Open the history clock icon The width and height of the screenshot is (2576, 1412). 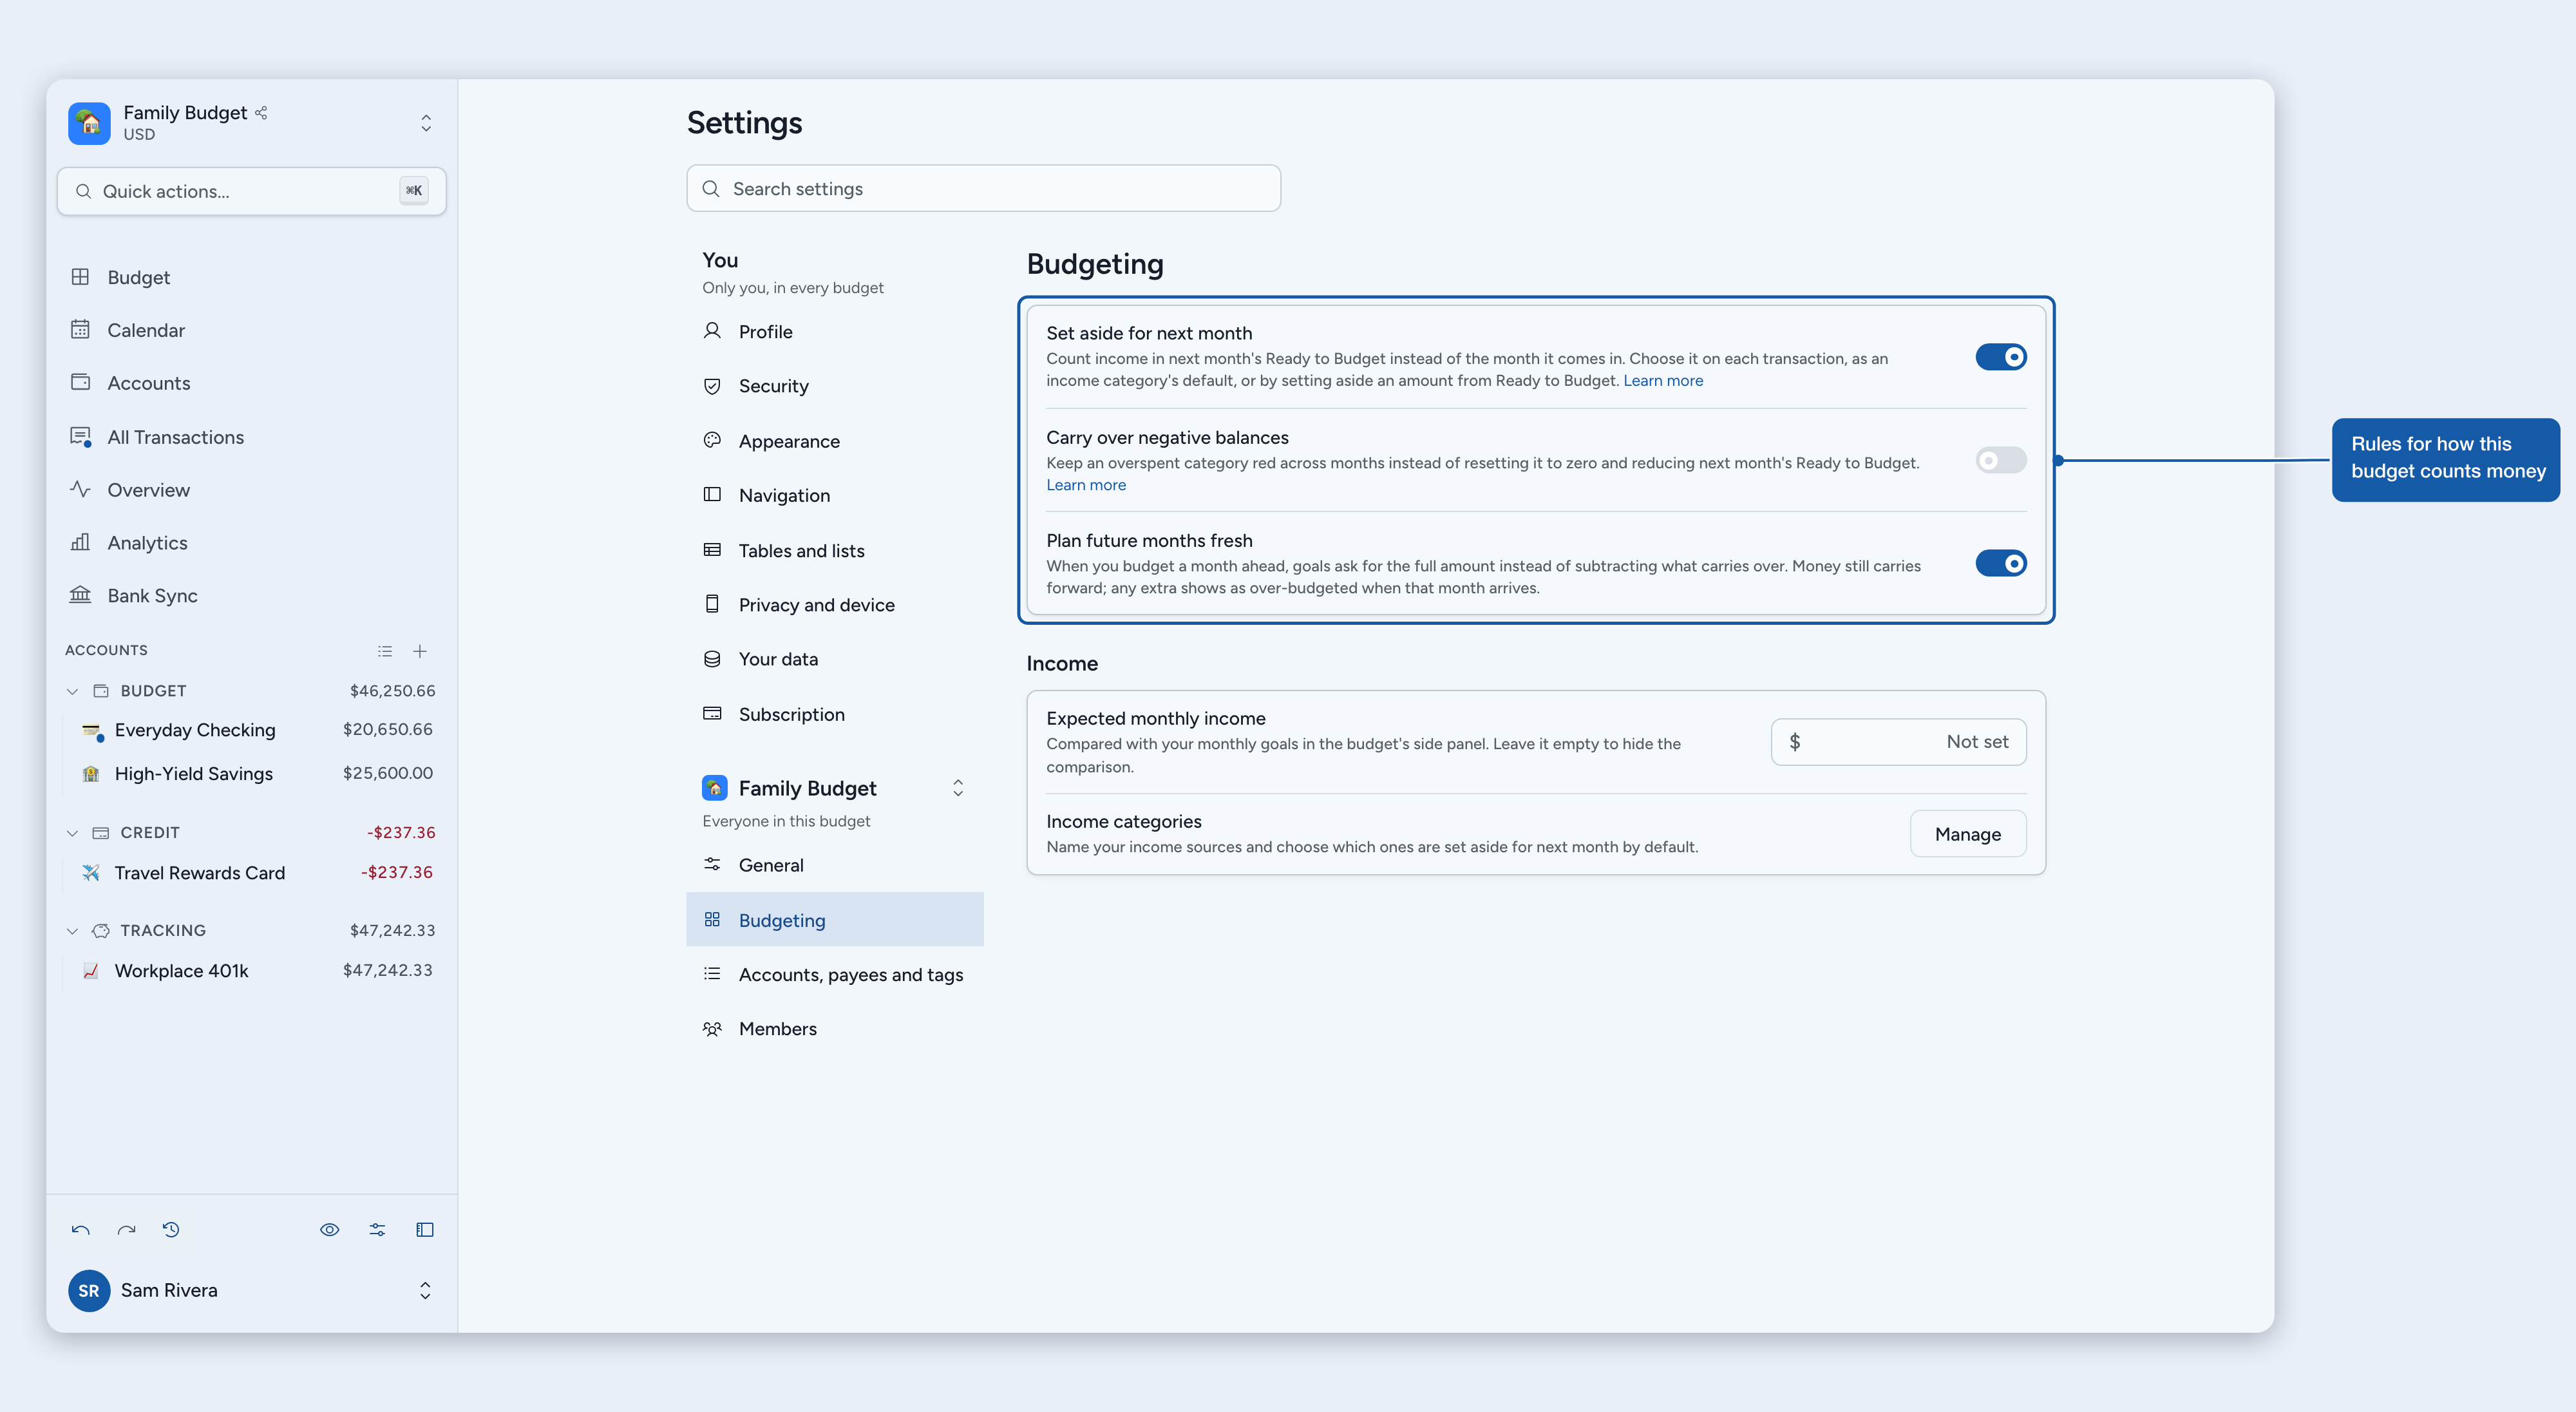coord(171,1230)
